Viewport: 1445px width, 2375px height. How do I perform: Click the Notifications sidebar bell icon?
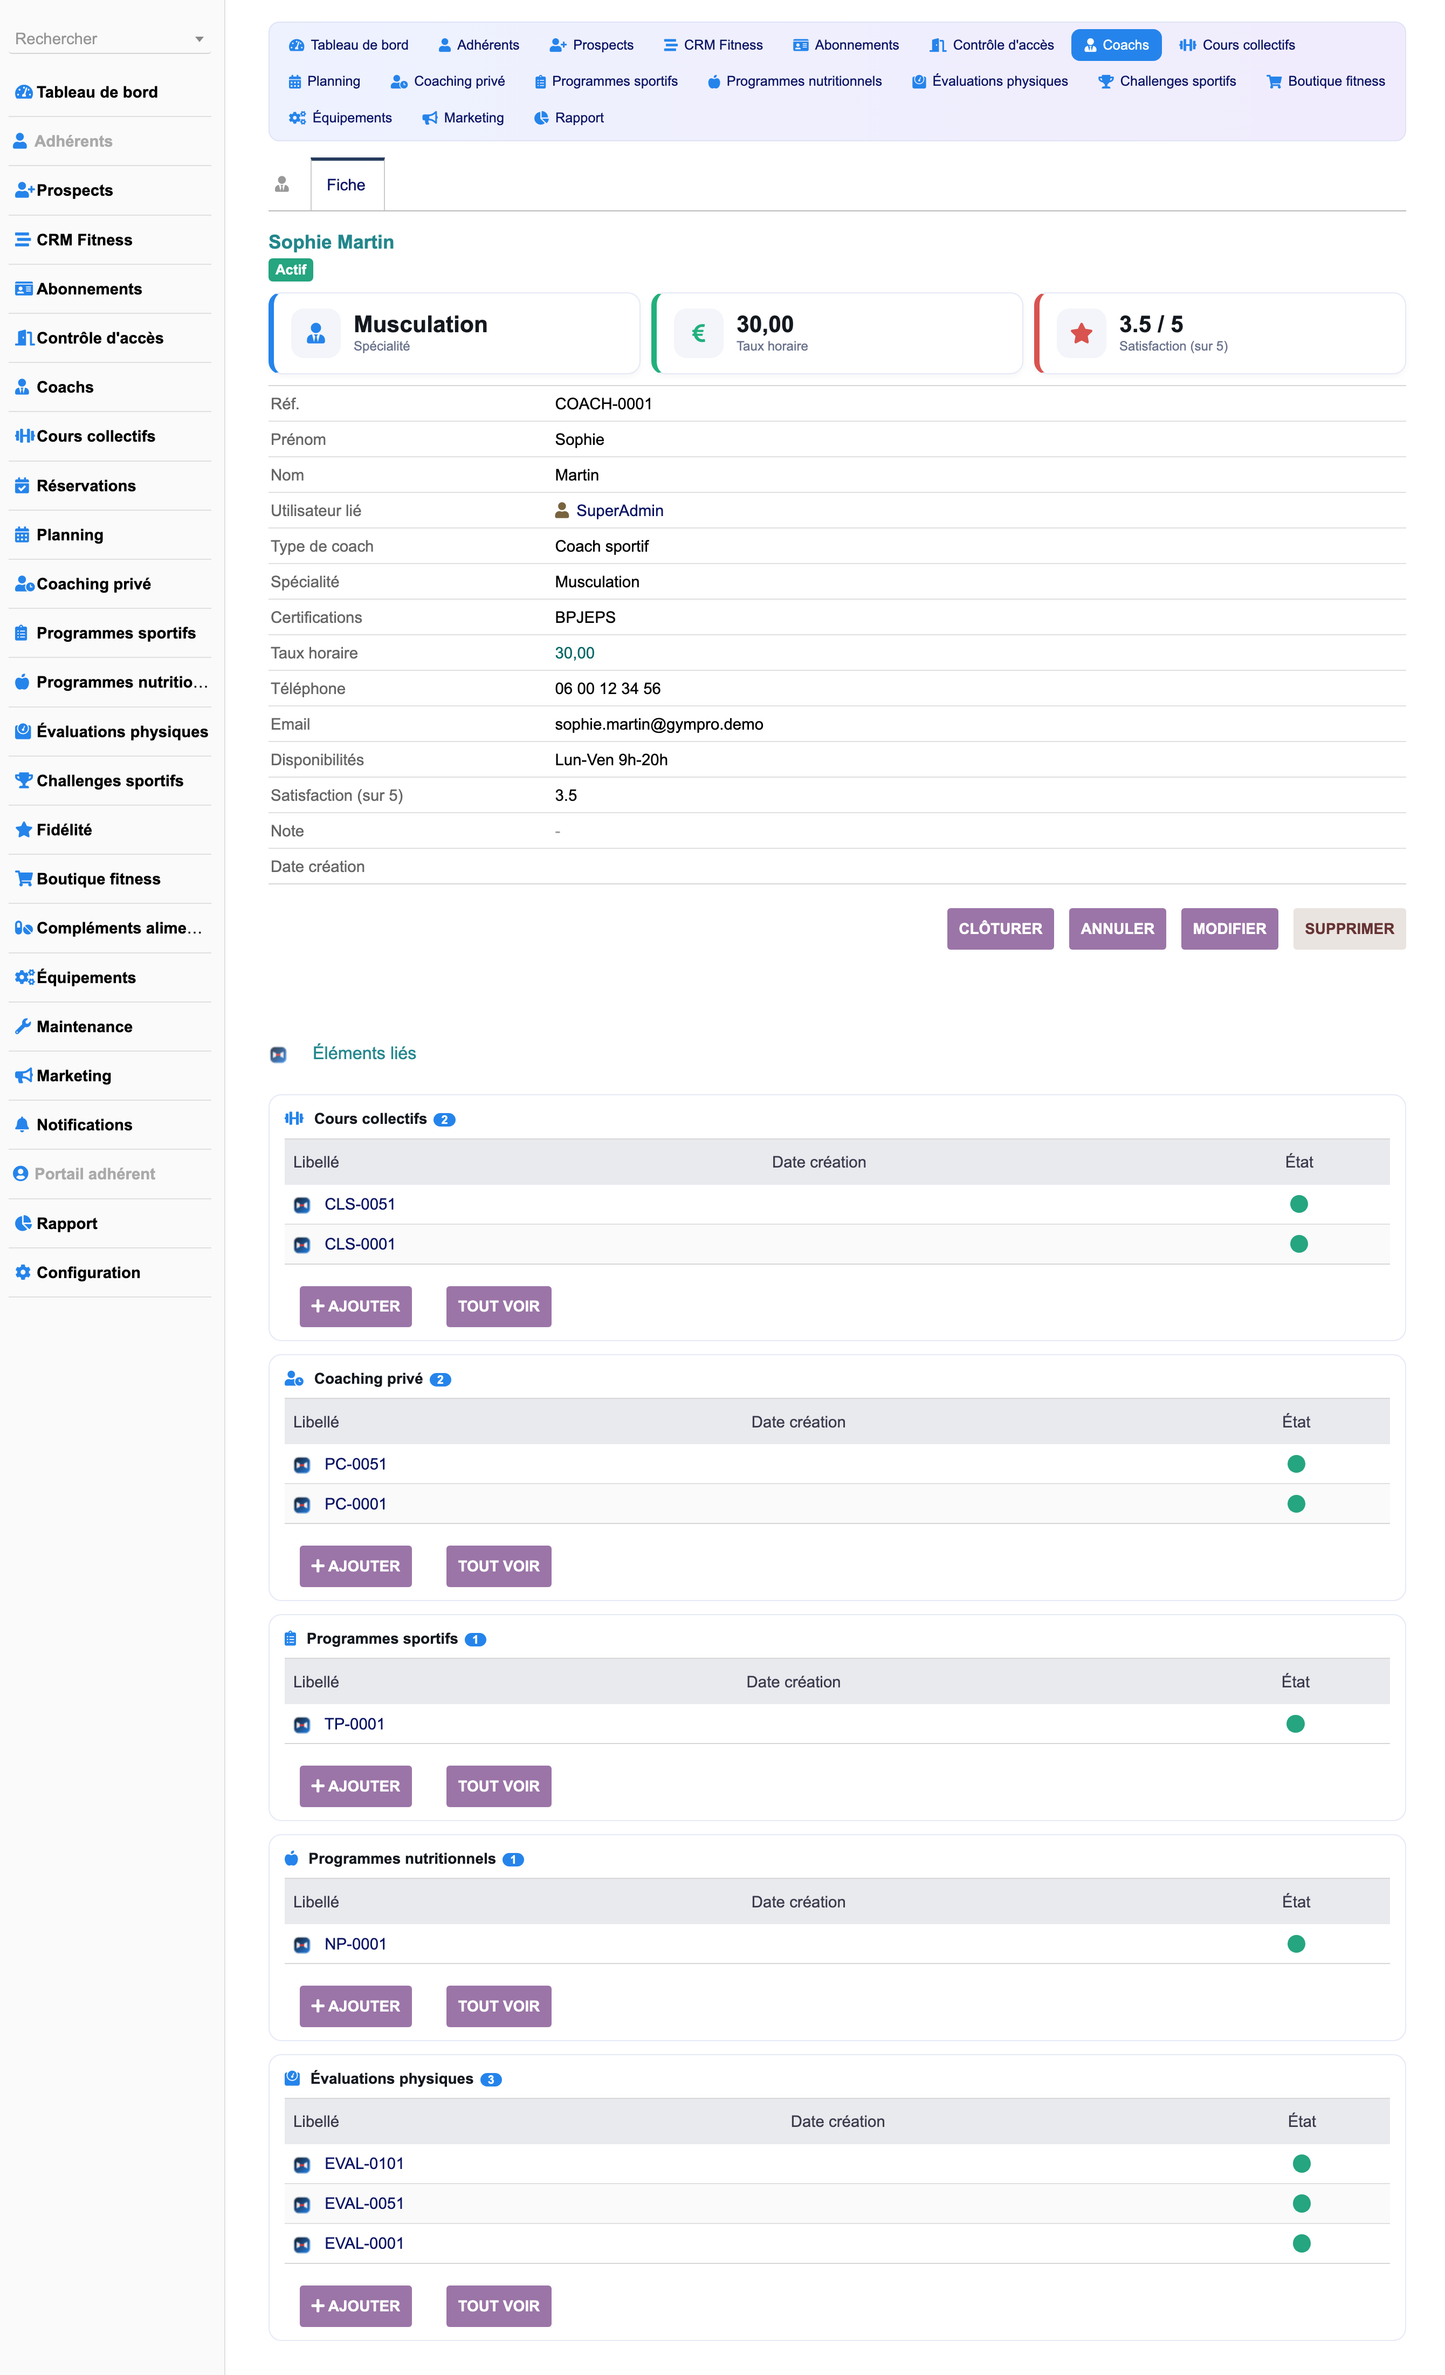(x=22, y=1125)
